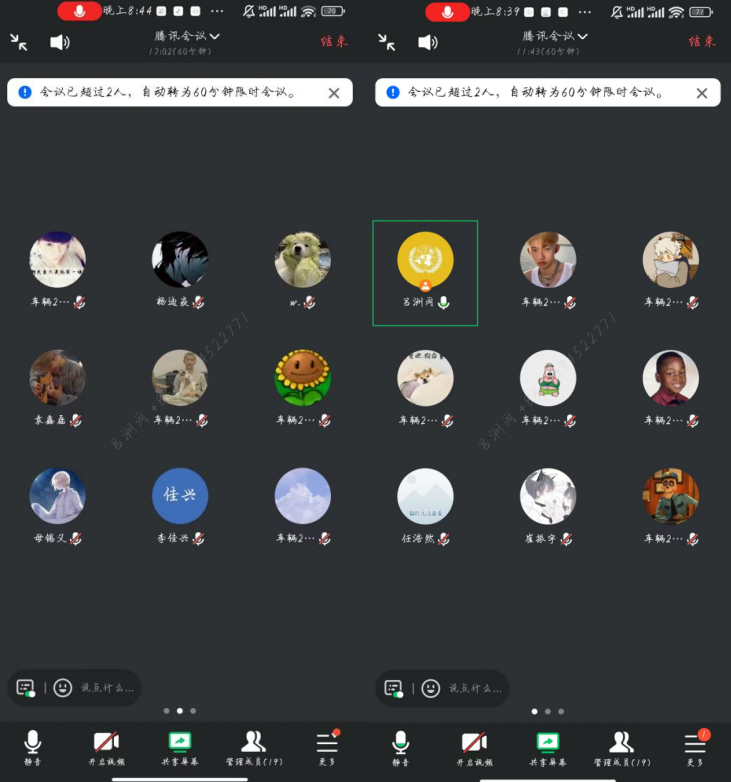Image resolution: width=731 pixels, height=782 pixels.
Task: Dismiss the 60-minute limit notice in left meeting
Action: pyautogui.click(x=334, y=93)
